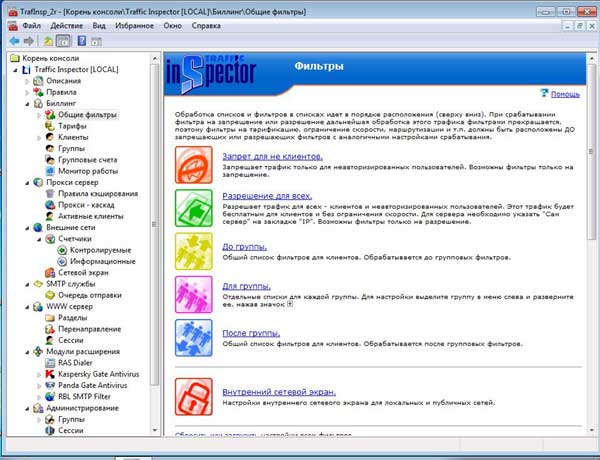Click the blue 'После группы' people icon
Screen dimensions: 600x460
(x=194, y=338)
